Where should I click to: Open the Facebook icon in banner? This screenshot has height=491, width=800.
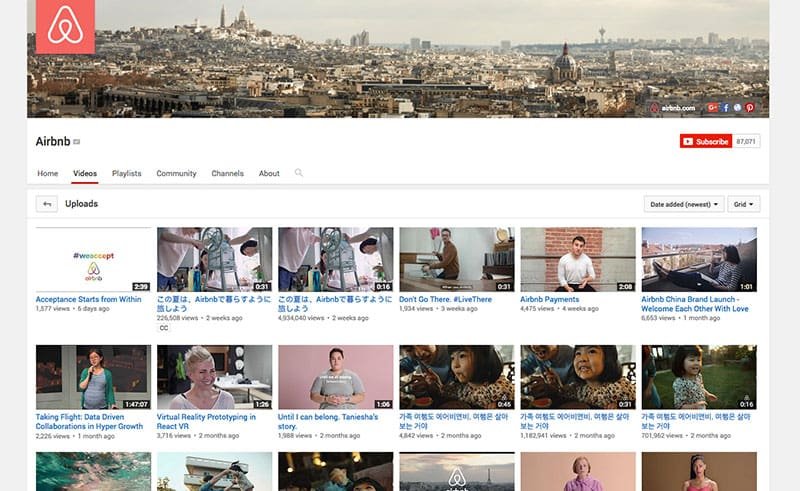click(x=725, y=108)
